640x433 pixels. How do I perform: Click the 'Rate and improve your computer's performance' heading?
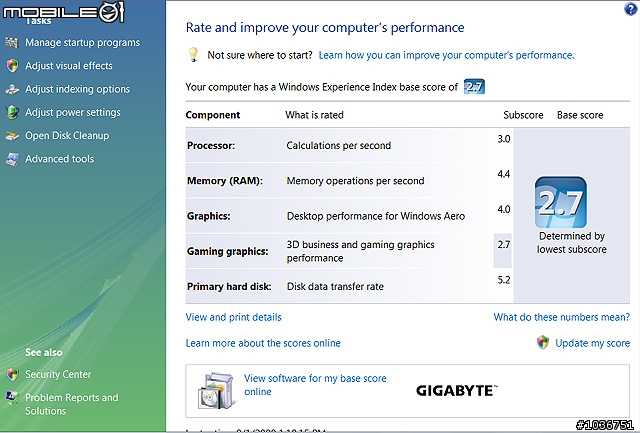coord(325,27)
